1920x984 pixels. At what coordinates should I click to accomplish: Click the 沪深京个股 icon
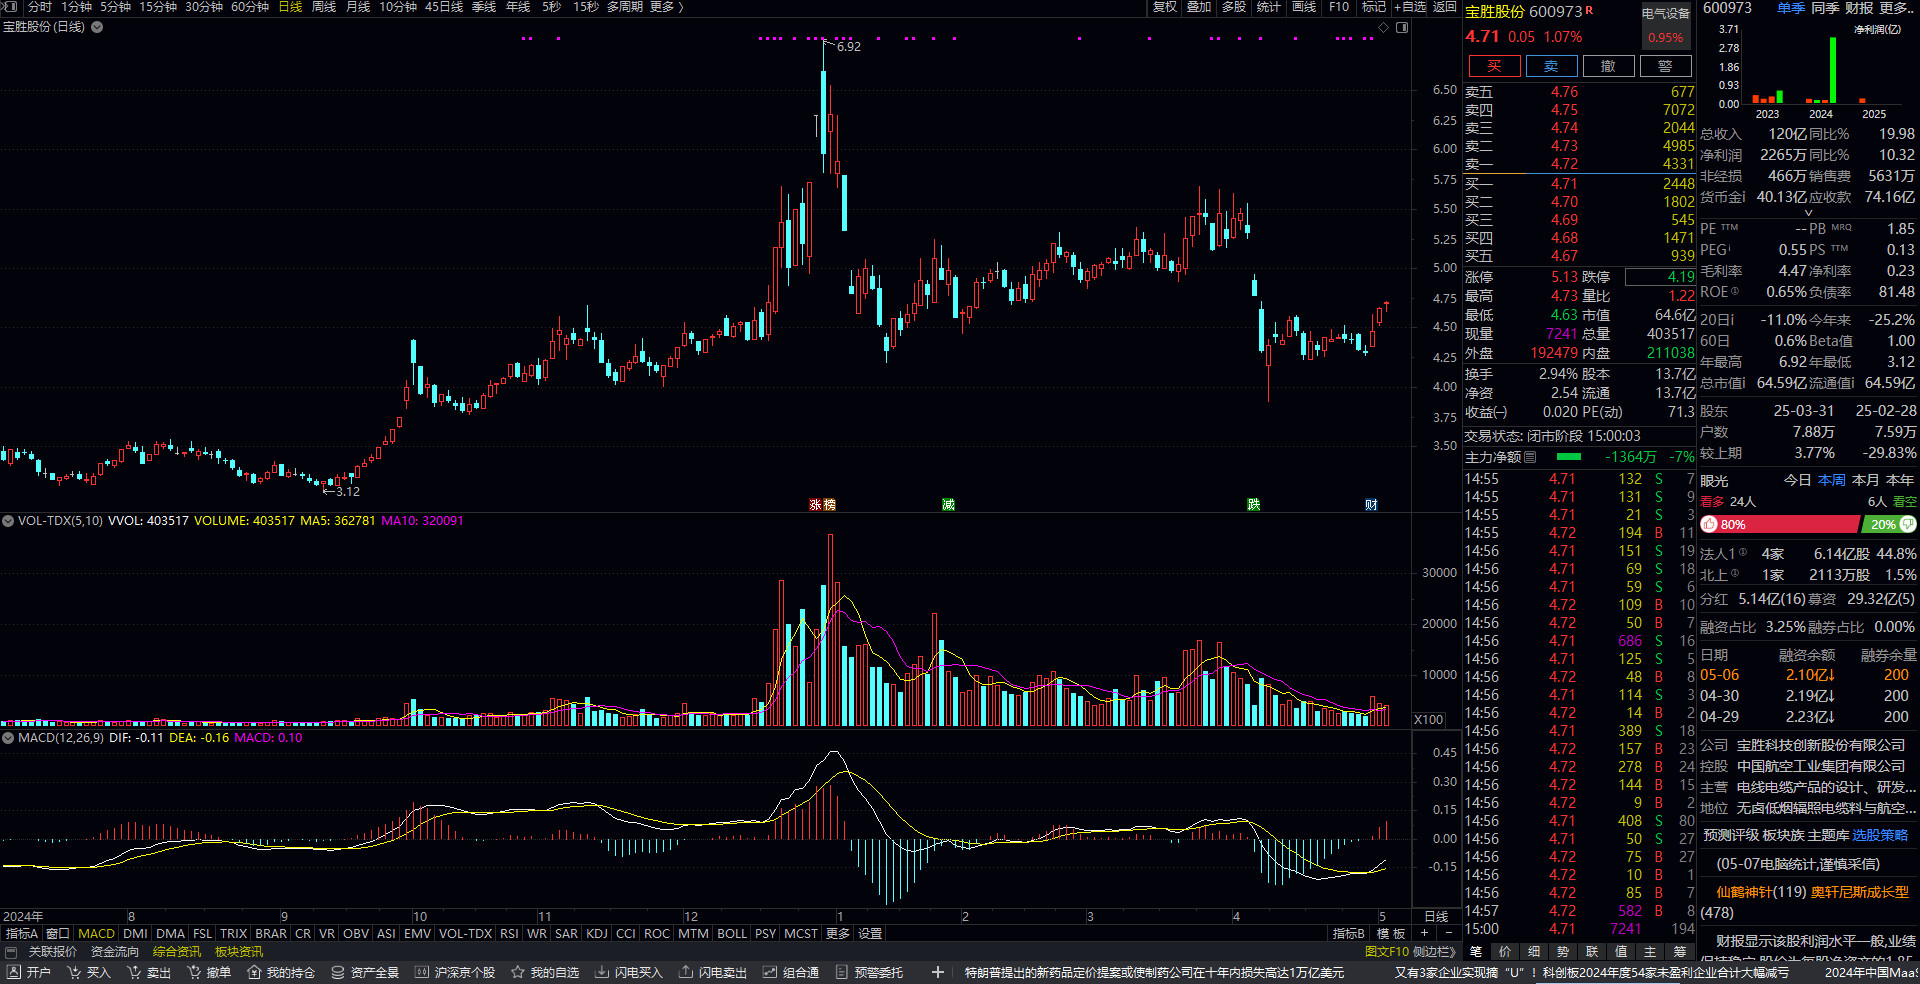tap(422, 972)
